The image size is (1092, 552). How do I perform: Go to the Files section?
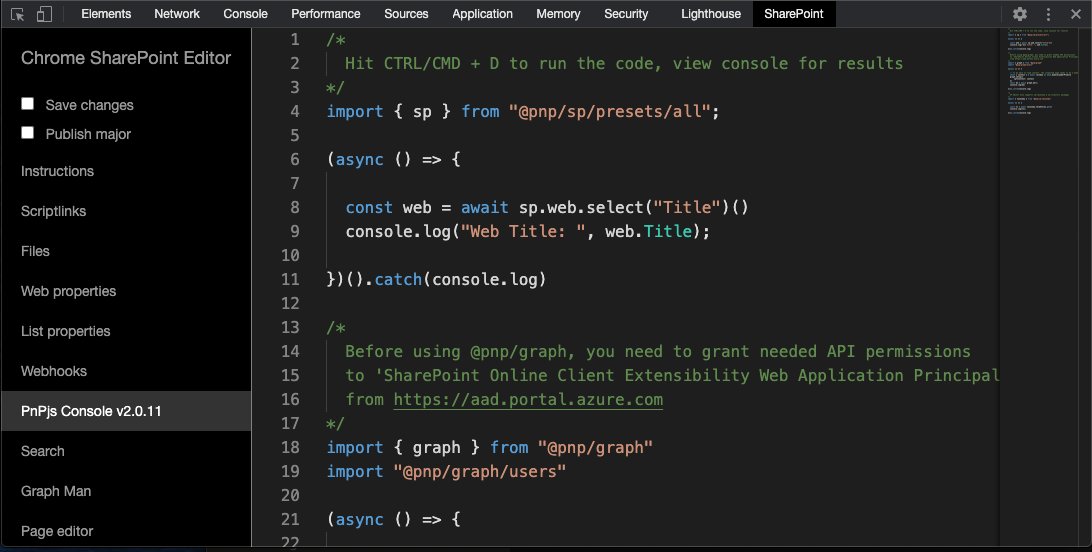pyautogui.click(x=126, y=251)
